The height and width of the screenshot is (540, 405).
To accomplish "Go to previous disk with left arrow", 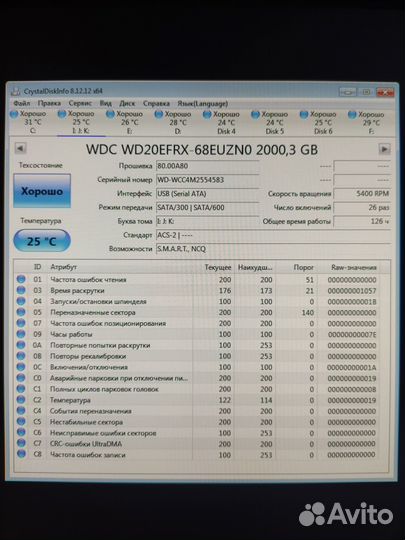I will (x=20, y=148).
